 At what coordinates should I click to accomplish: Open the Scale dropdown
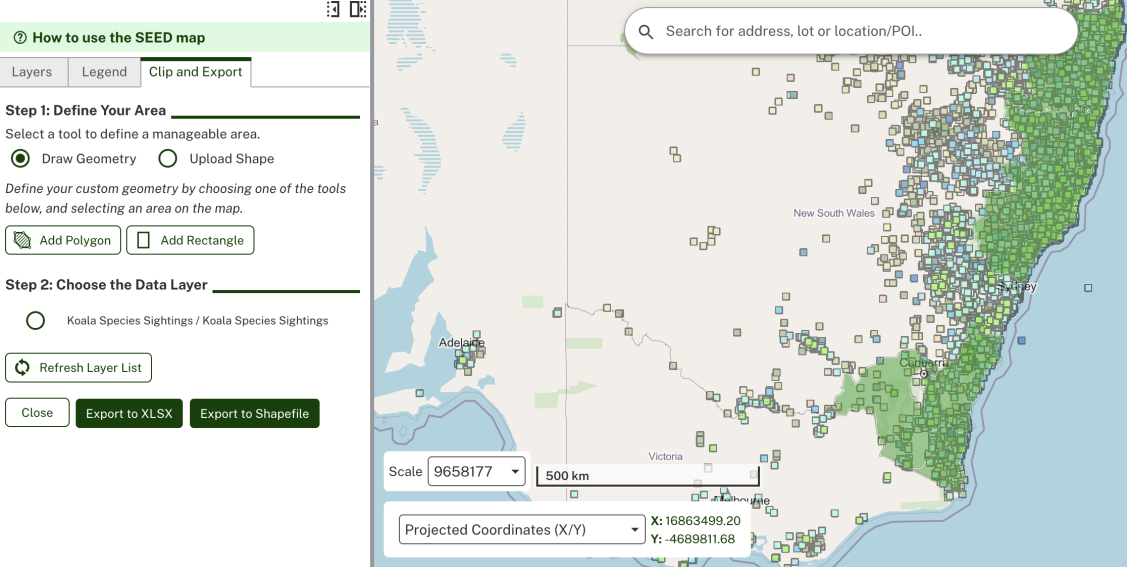(x=476, y=471)
